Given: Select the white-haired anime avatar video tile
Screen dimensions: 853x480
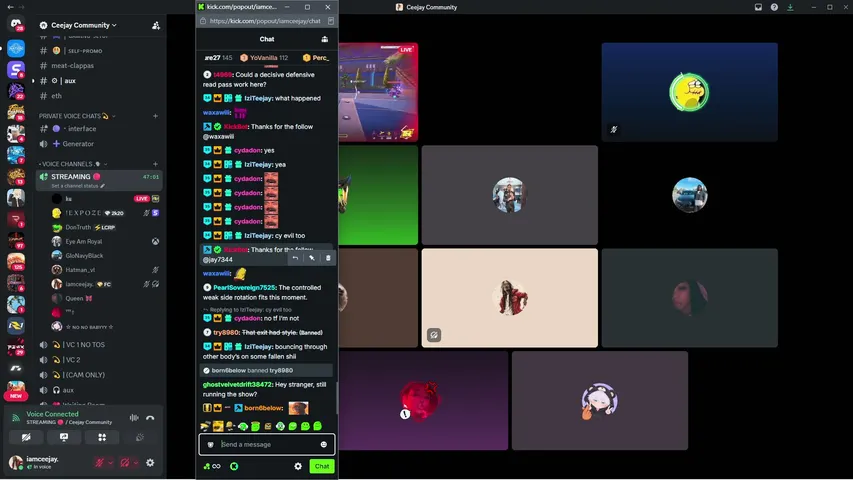Looking at the screenshot, I should [x=599, y=401].
